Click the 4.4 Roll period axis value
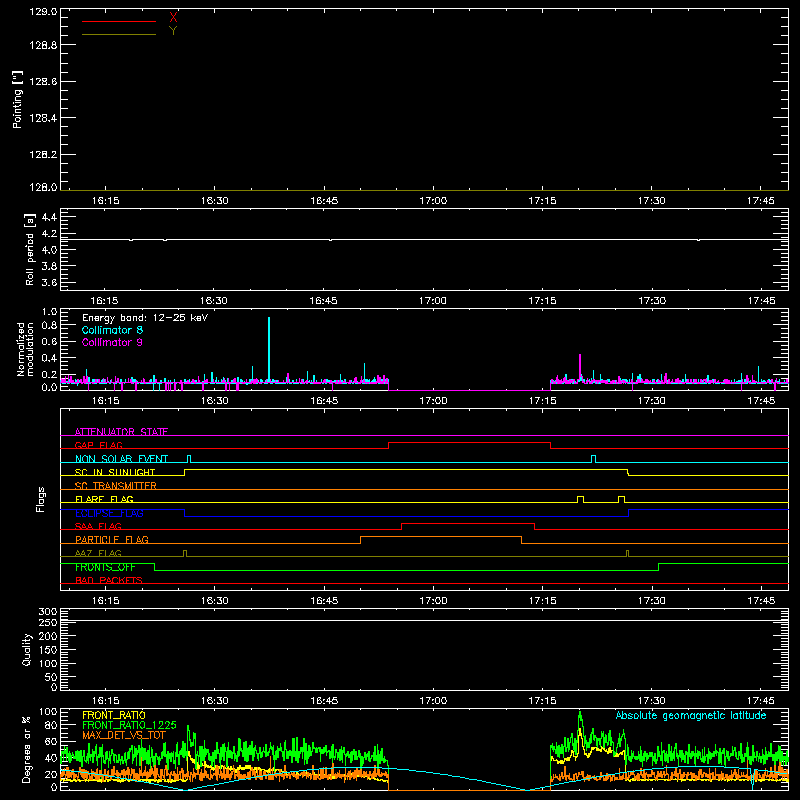This screenshot has height=800, width=800. [x=49, y=217]
